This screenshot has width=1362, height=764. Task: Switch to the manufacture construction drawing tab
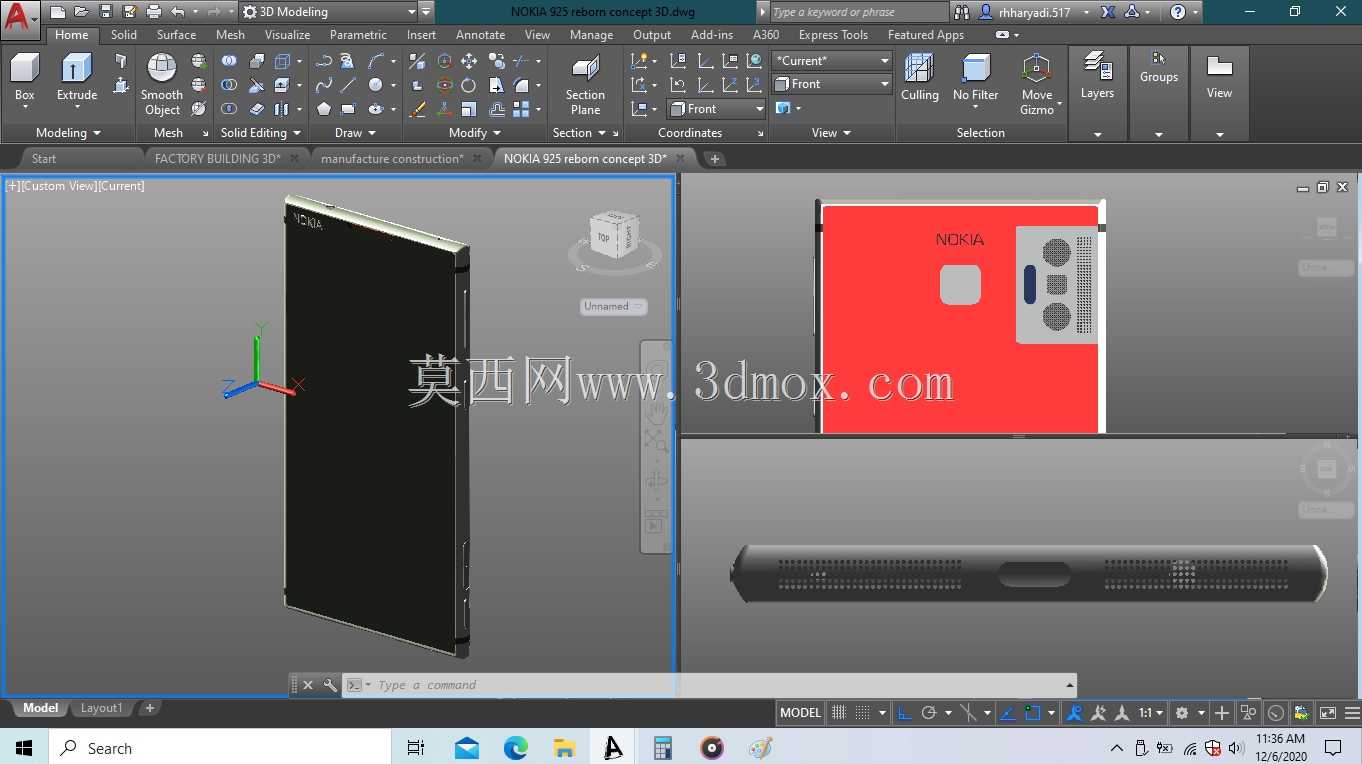tap(392, 159)
